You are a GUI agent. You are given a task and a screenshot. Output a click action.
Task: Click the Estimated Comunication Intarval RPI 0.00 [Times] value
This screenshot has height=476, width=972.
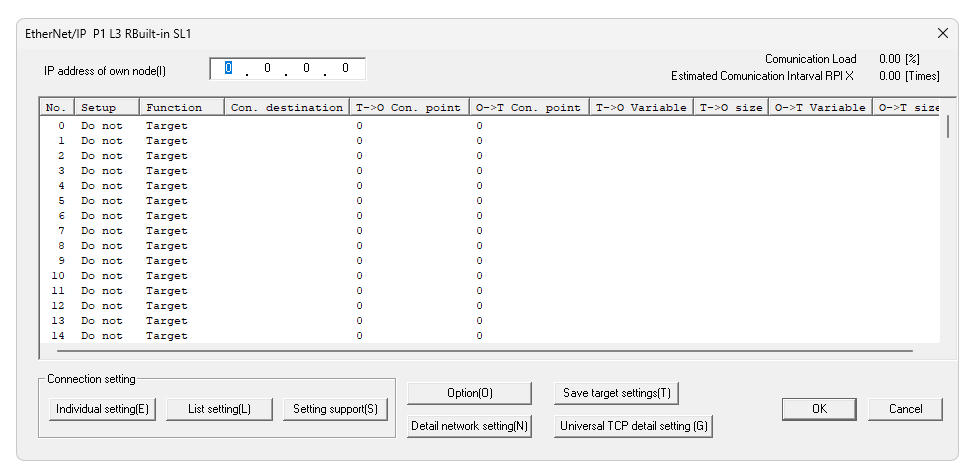point(909,76)
